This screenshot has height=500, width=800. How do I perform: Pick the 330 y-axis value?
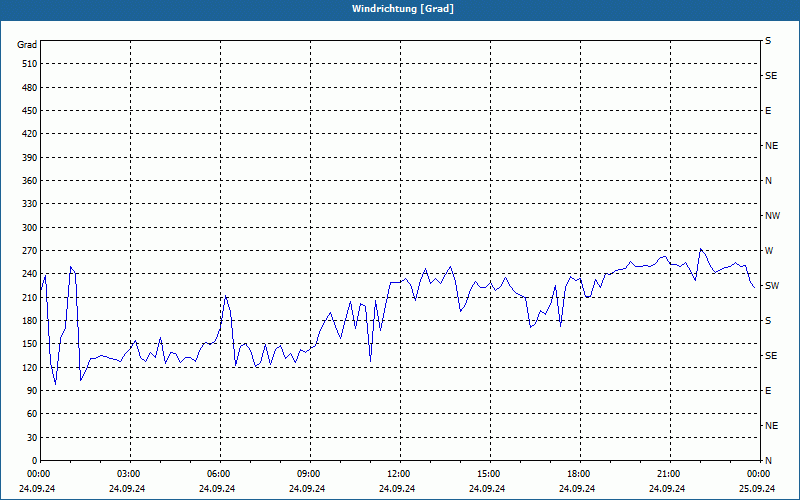click(30, 204)
